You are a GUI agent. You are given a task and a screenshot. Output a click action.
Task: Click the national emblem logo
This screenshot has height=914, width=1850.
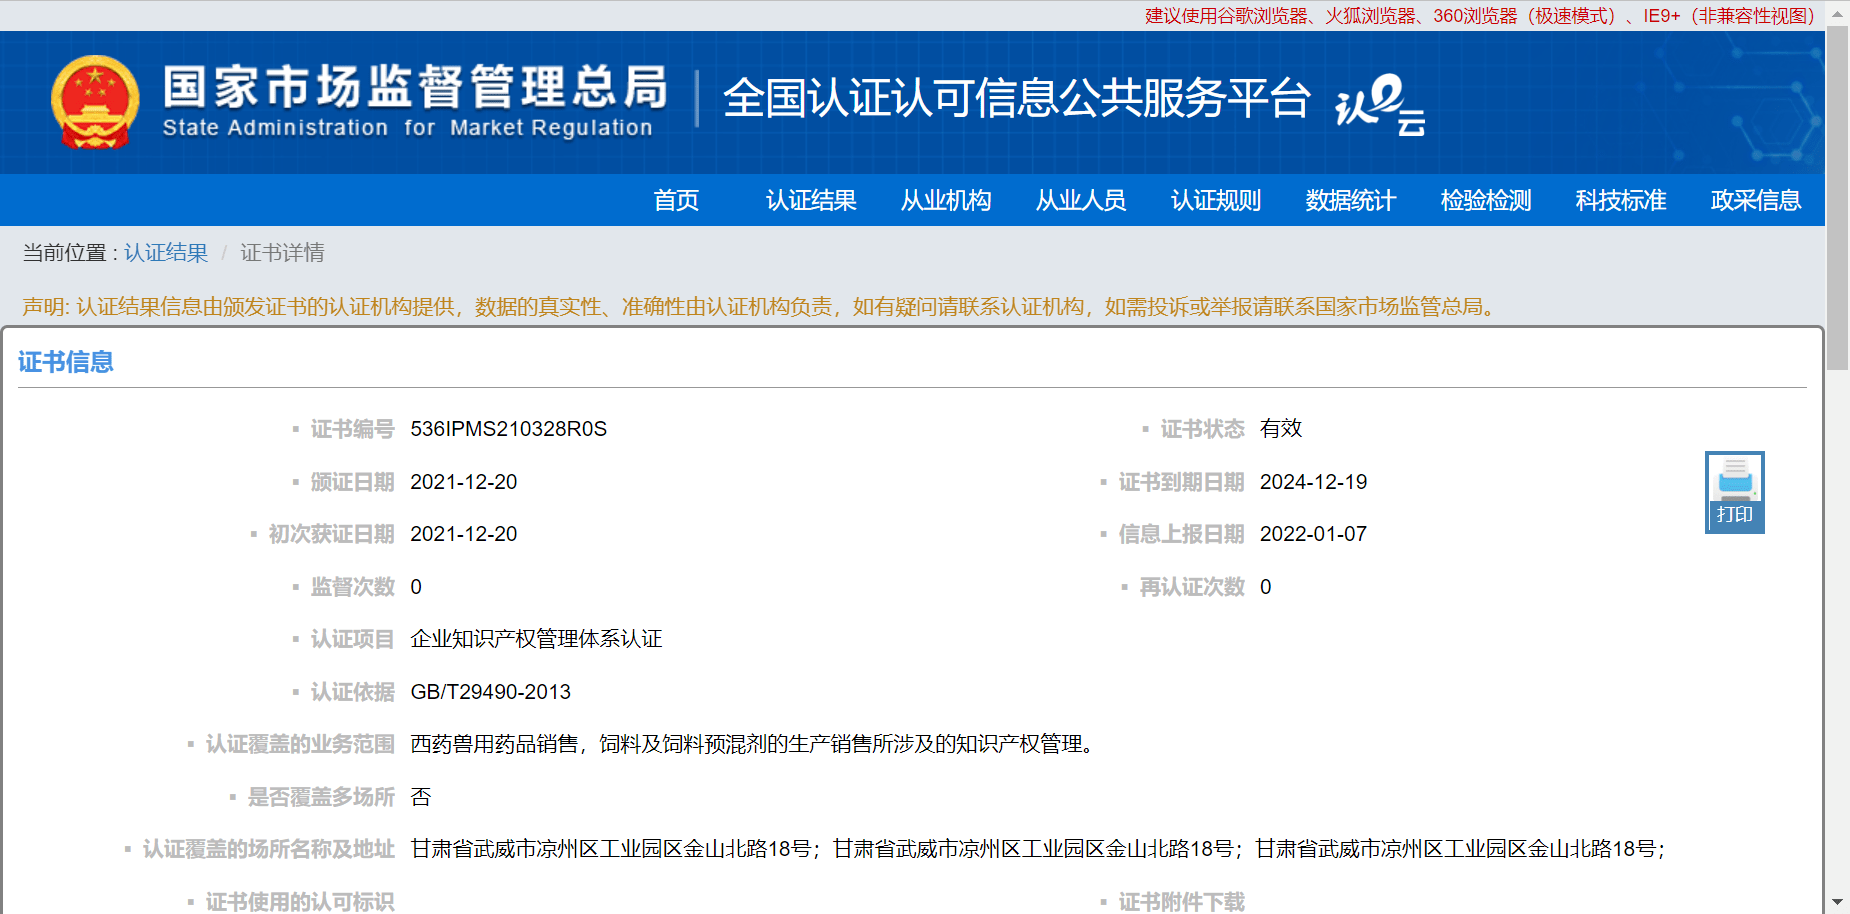click(95, 102)
